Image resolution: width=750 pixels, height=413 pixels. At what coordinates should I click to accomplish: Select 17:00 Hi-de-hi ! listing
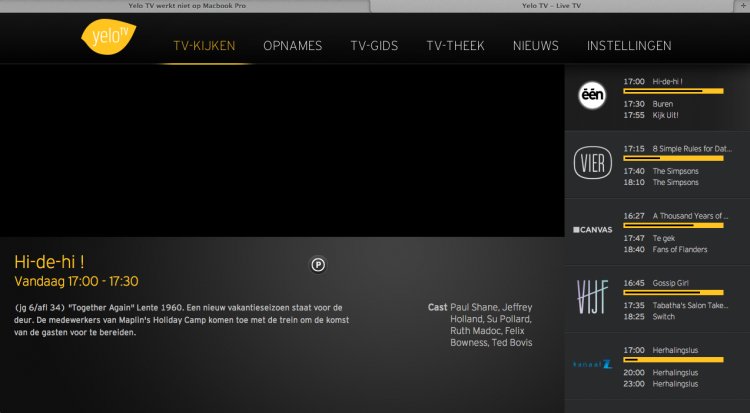click(x=653, y=81)
